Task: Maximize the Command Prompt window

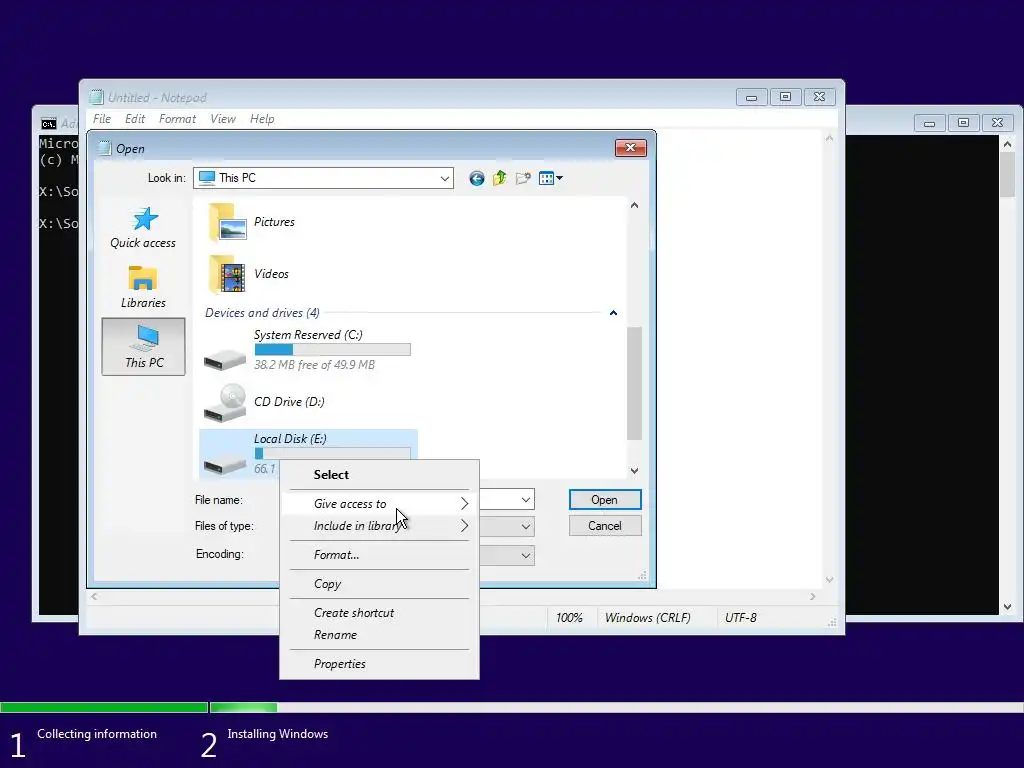Action: pyautogui.click(x=963, y=123)
